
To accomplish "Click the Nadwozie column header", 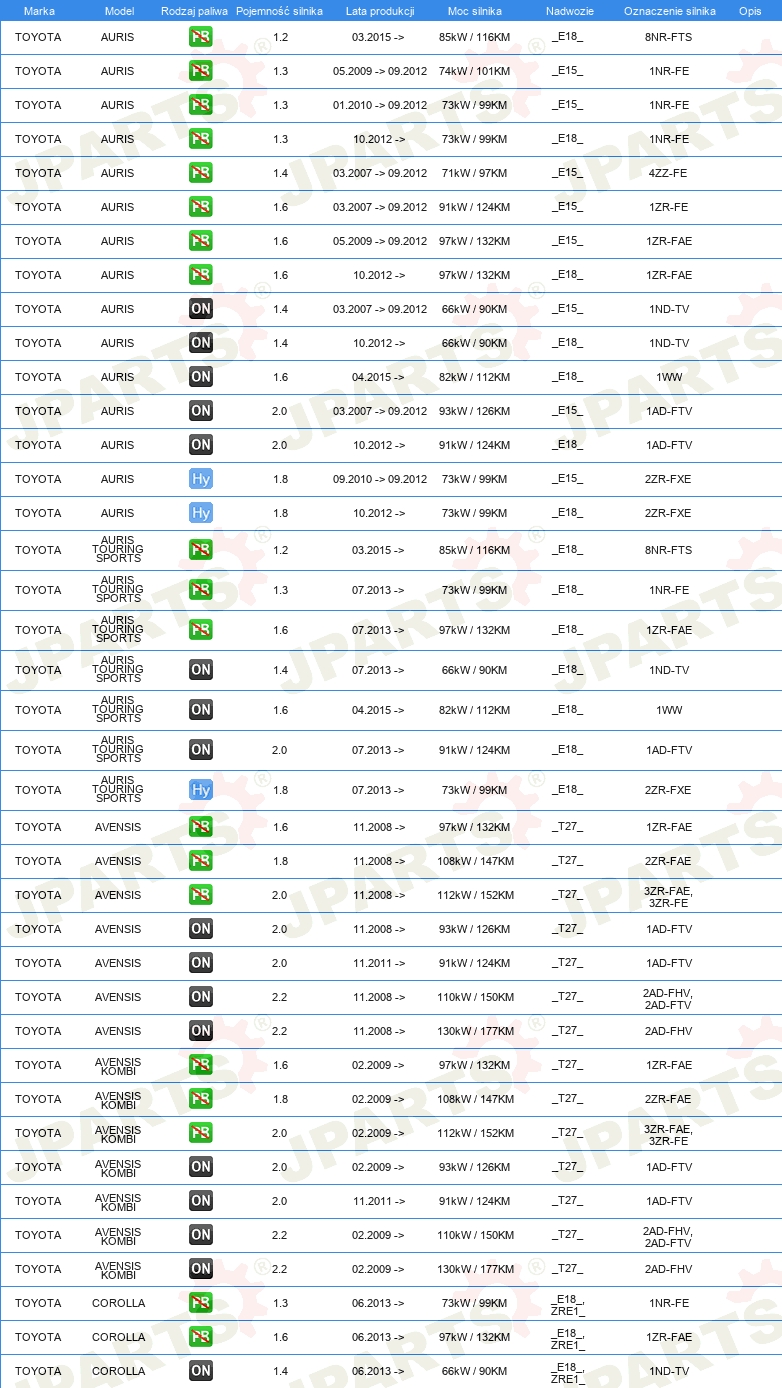I will [x=570, y=11].
